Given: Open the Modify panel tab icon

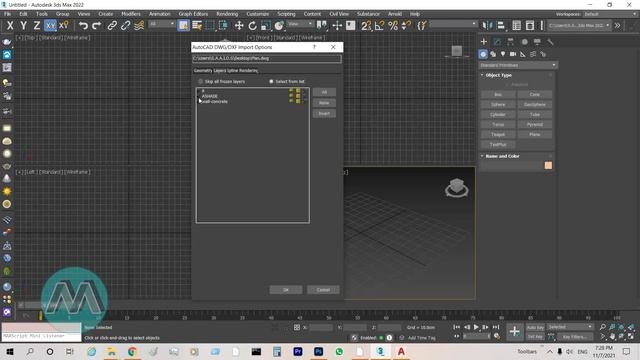Looking at the screenshot, I should coord(497,42).
